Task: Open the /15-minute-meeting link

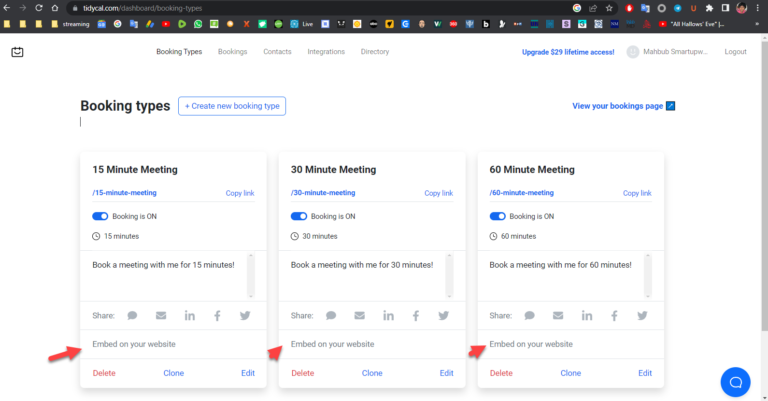Action: (124, 193)
